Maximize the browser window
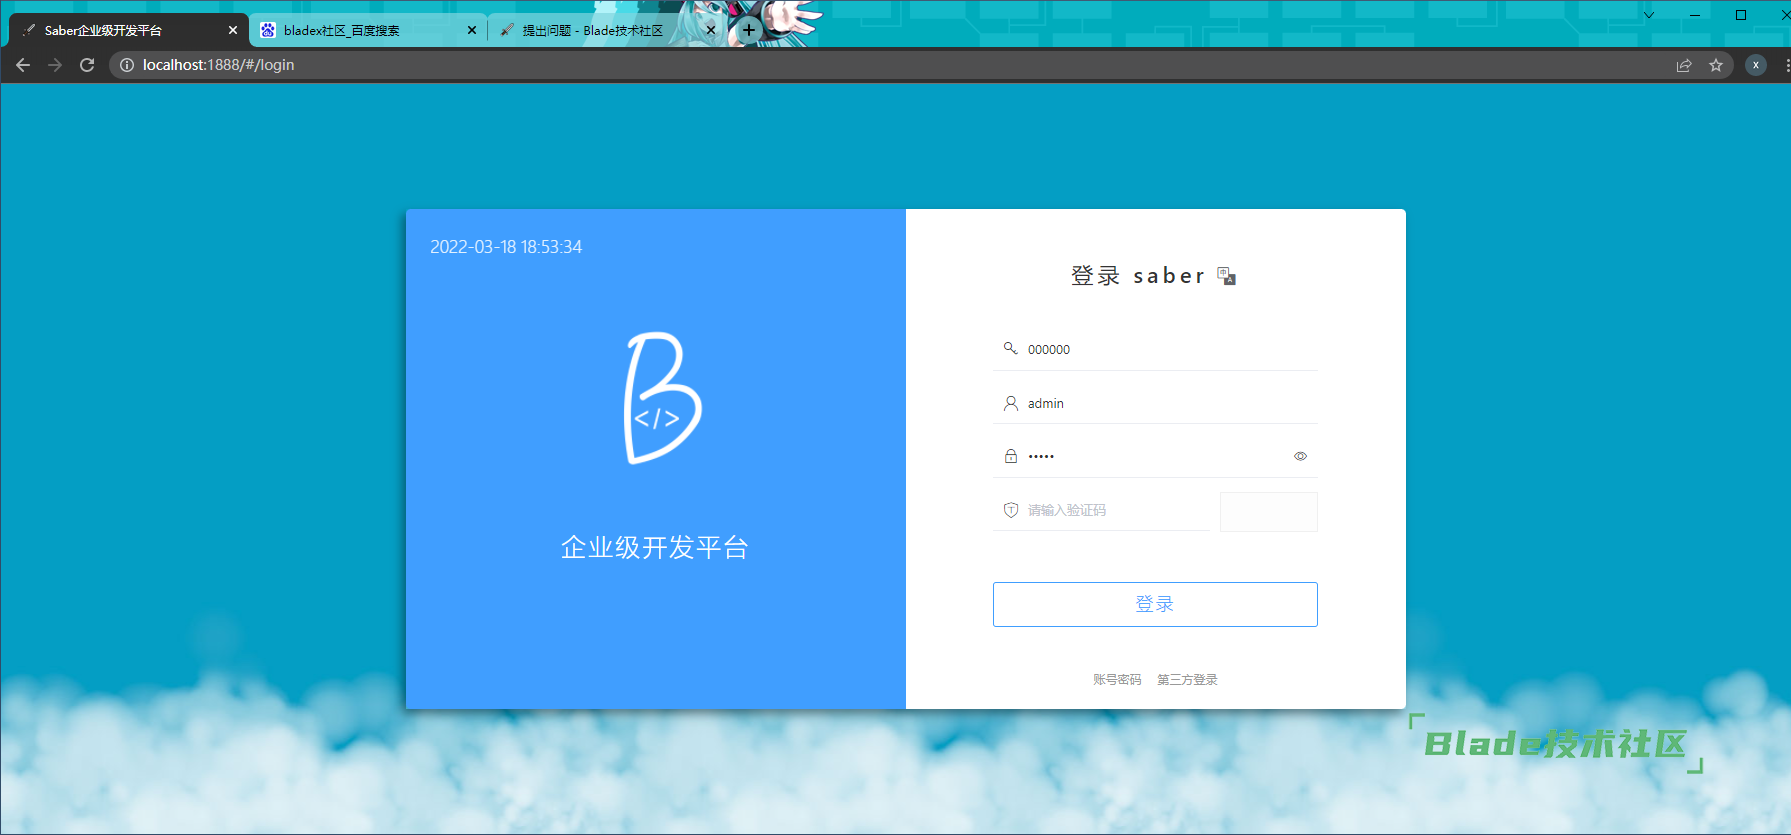Image resolution: width=1791 pixels, height=835 pixels. (x=1741, y=15)
